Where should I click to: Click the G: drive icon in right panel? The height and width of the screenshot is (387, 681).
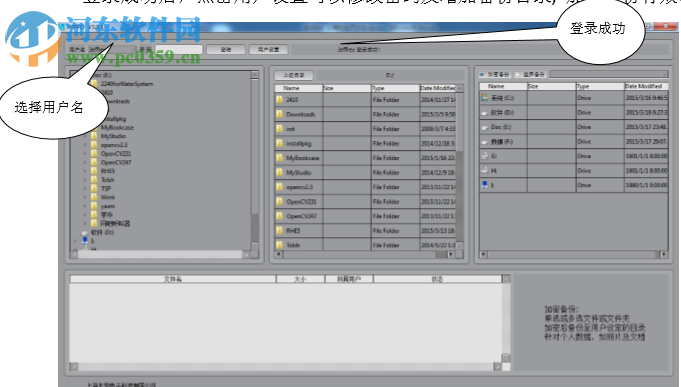[x=485, y=155]
